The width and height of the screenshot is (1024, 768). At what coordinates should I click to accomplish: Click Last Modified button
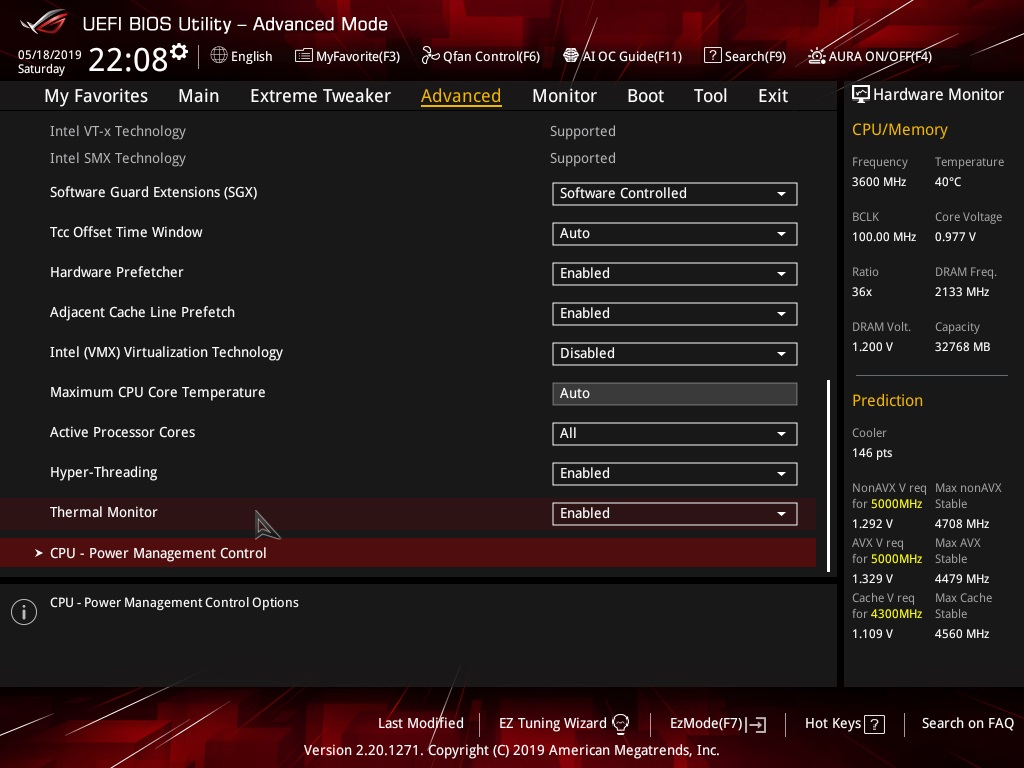coord(421,723)
